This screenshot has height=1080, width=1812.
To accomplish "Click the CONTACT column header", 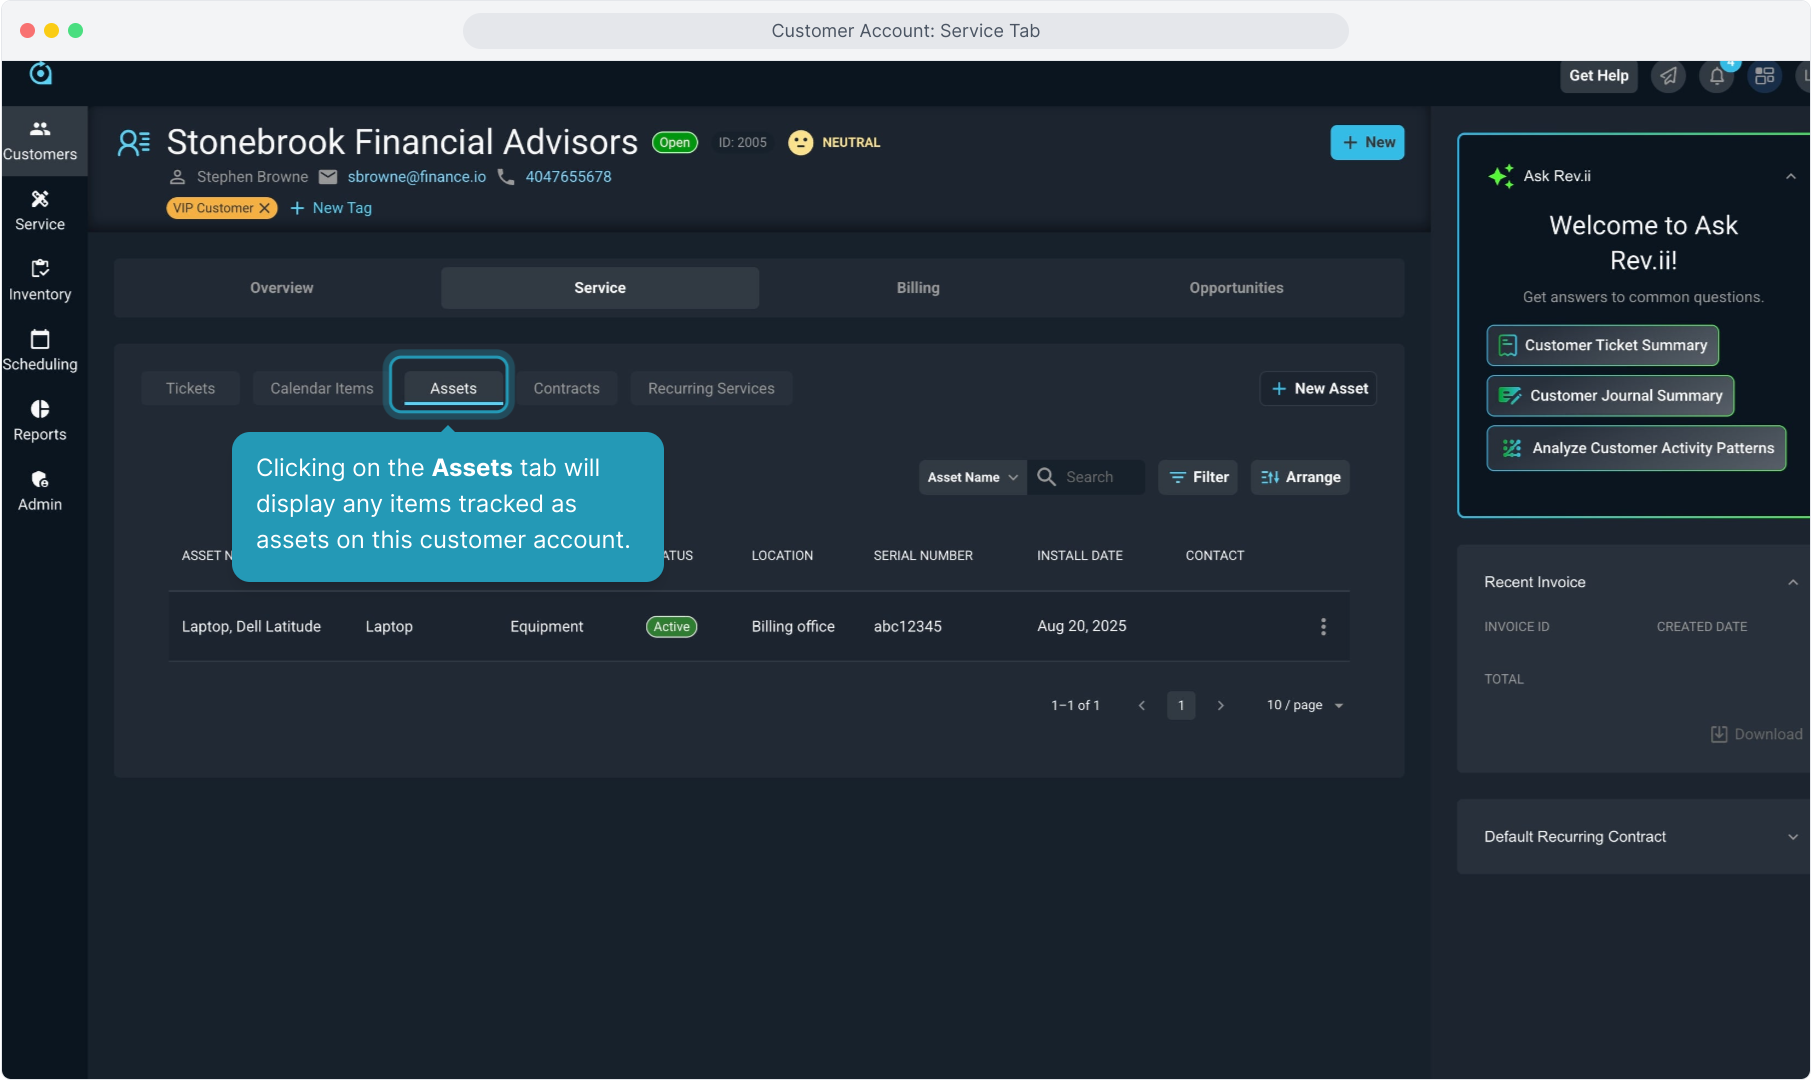I will tap(1215, 556).
